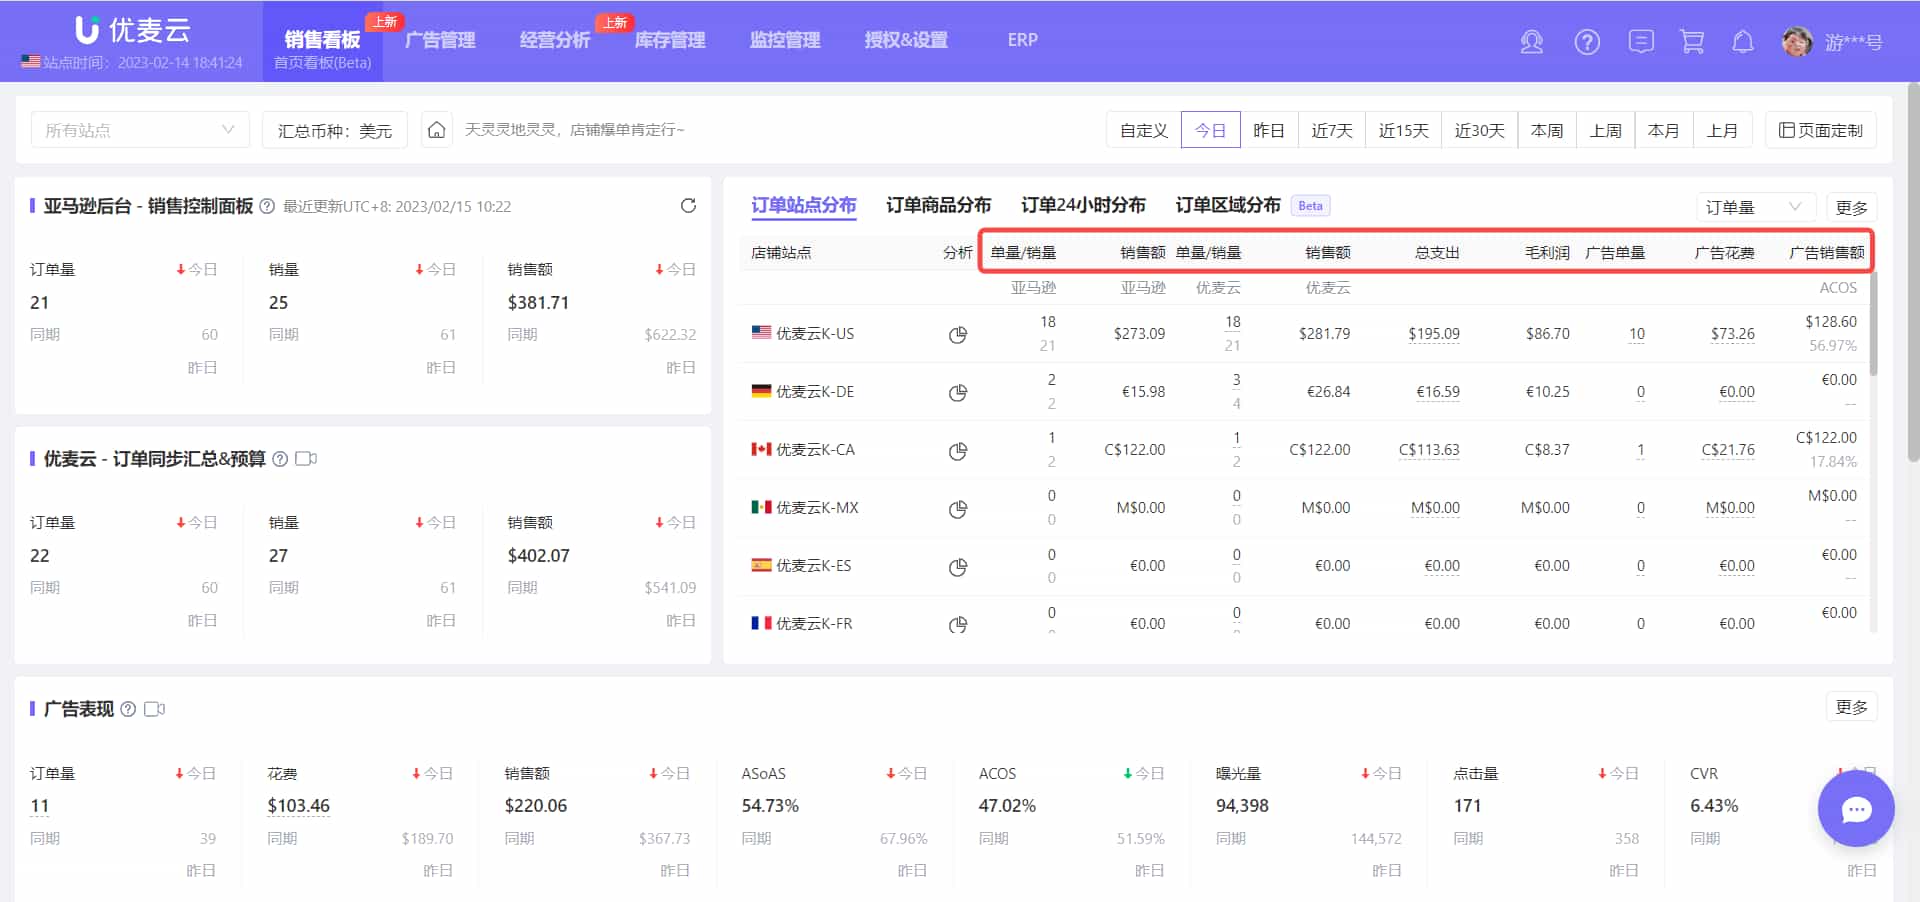Open analysis pie icon for 优麦云K-US
1920x902 pixels.
(x=958, y=334)
